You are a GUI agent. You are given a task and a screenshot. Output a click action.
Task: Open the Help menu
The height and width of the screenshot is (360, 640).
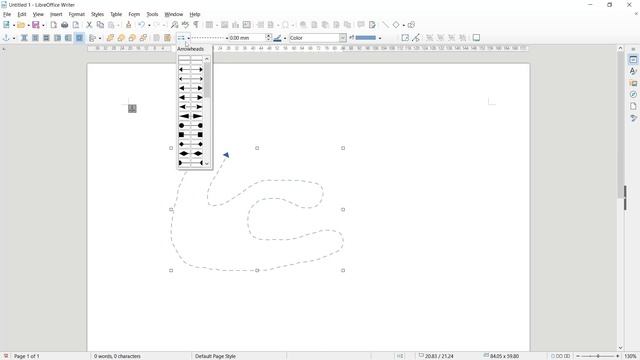[195, 14]
